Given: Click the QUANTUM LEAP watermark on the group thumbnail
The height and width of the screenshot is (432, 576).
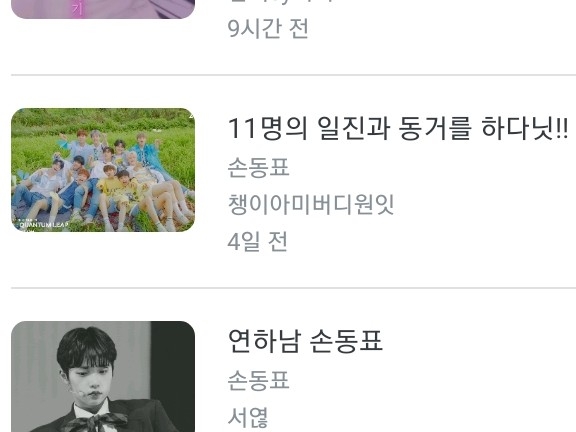Looking at the screenshot, I should tap(44, 224).
